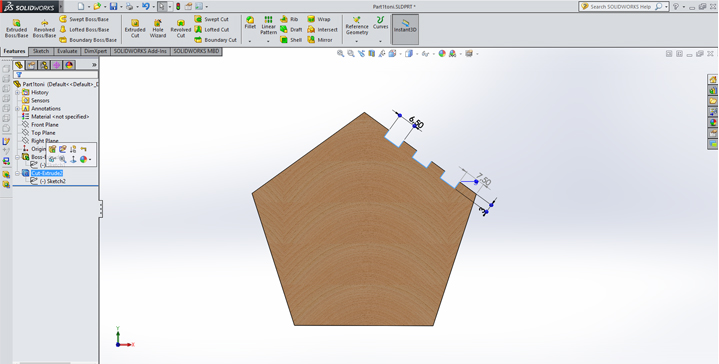The image size is (719, 364).
Task: Select the Swept Cut command
Action: pyautogui.click(x=211, y=19)
